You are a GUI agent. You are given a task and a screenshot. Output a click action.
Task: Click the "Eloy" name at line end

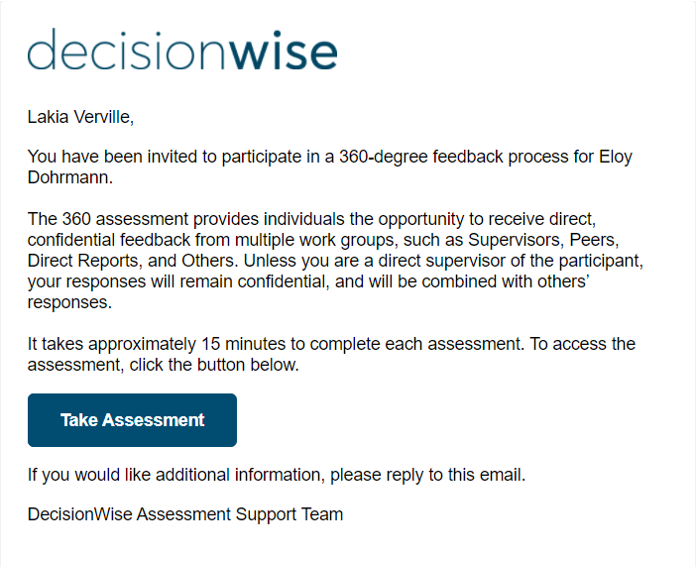(616, 157)
